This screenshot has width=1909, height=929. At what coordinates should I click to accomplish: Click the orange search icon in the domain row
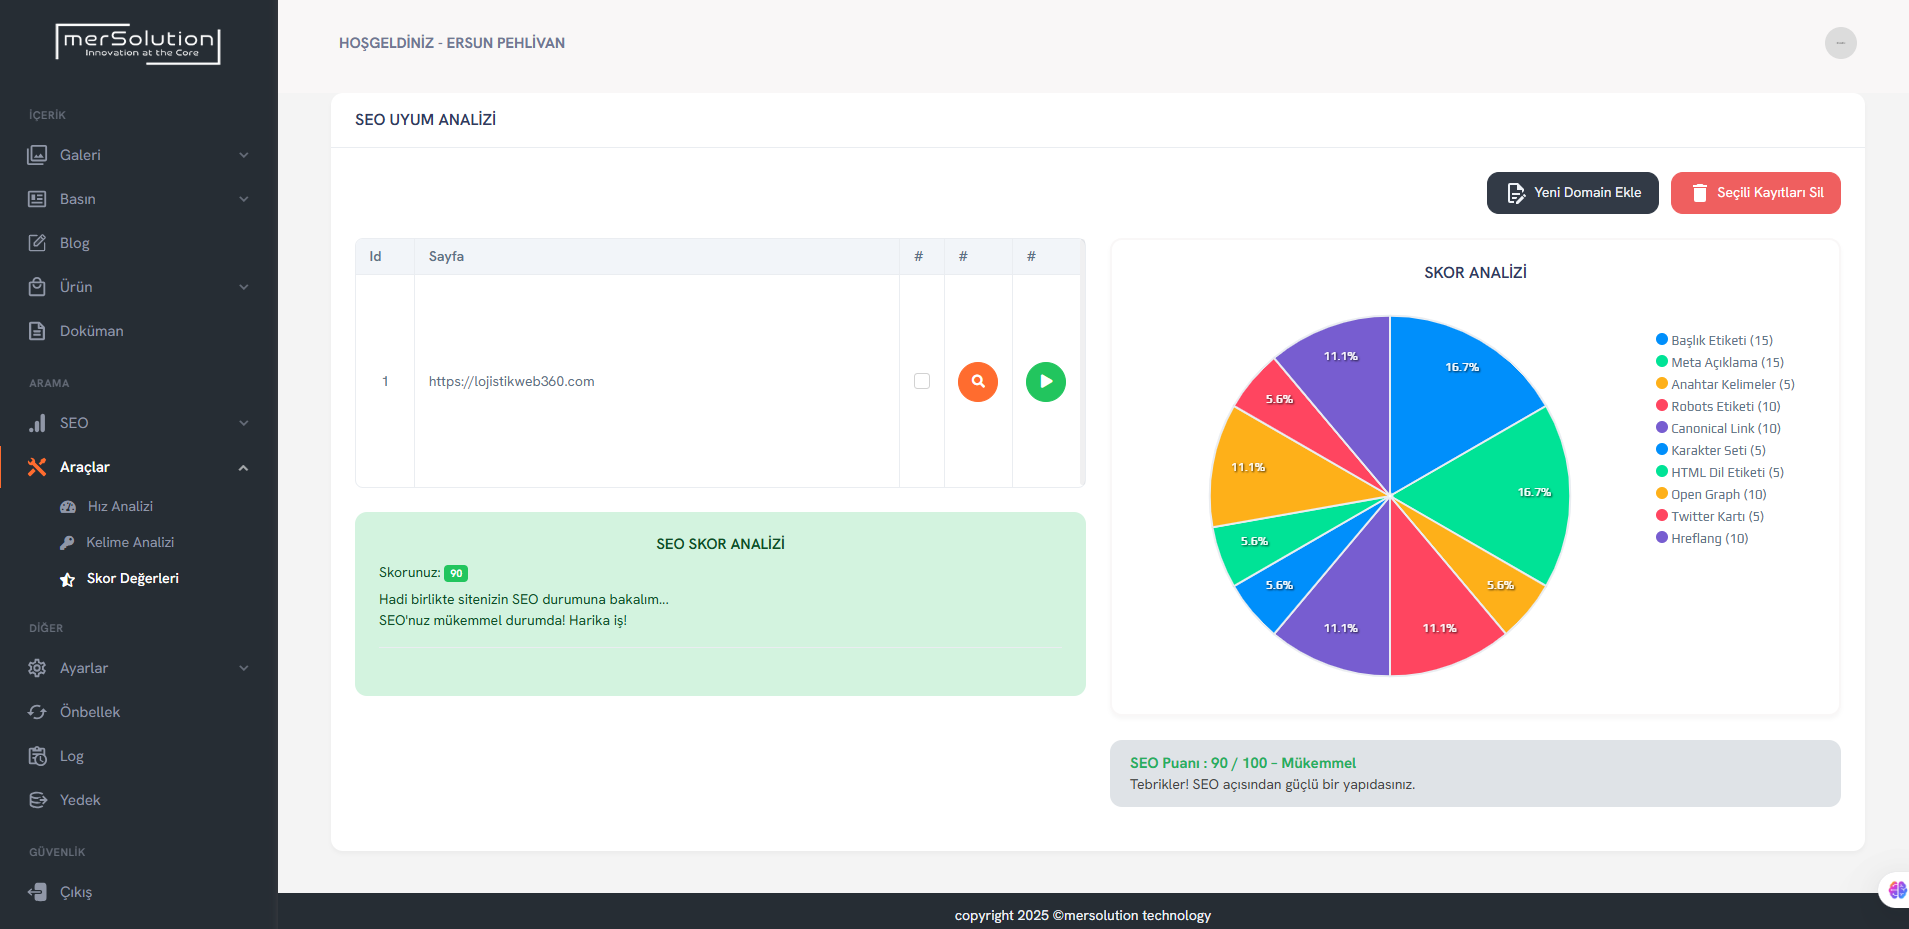click(x=977, y=381)
